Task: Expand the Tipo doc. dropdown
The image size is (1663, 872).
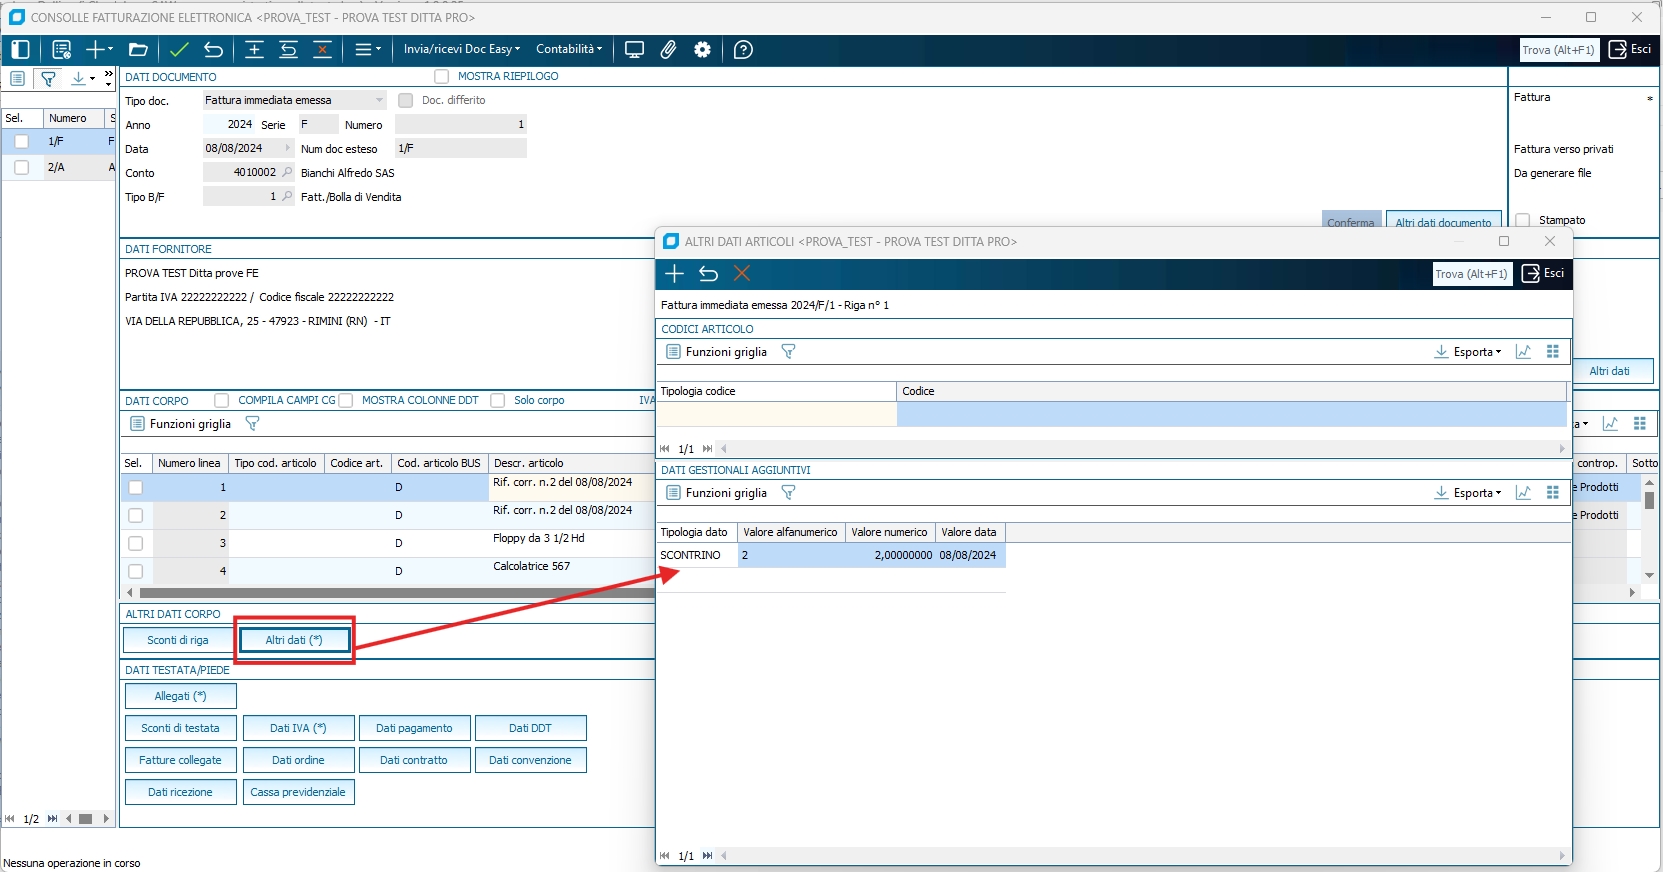Action: [379, 100]
